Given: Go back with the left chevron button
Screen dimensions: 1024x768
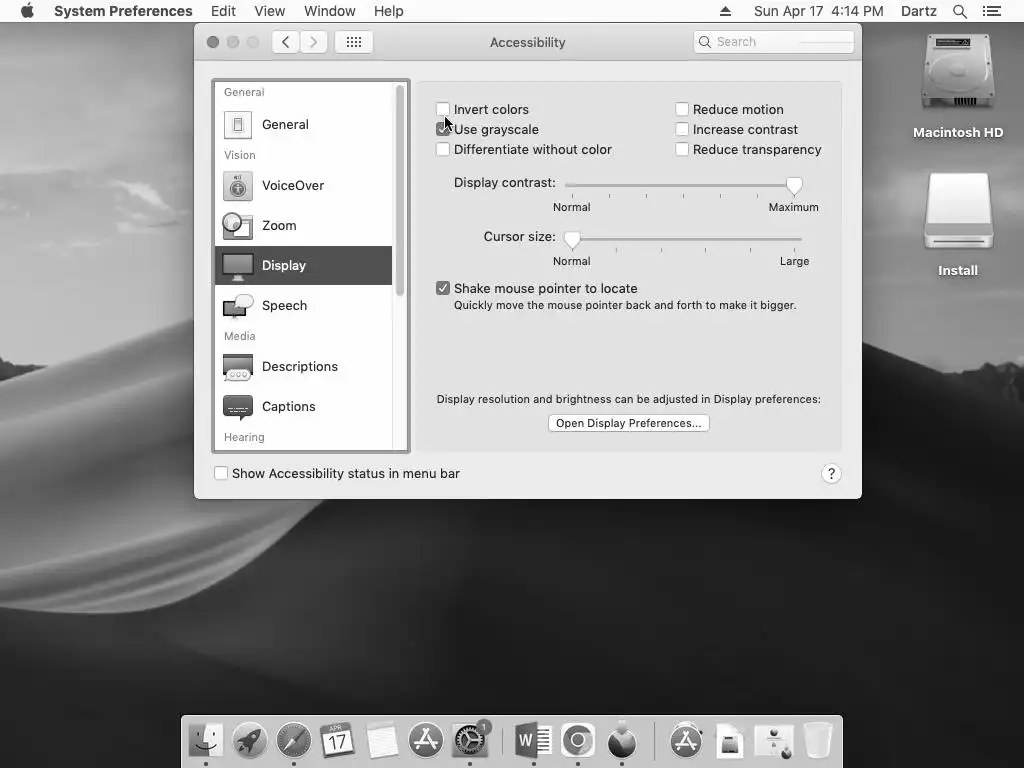Looking at the screenshot, I should (x=285, y=42).
